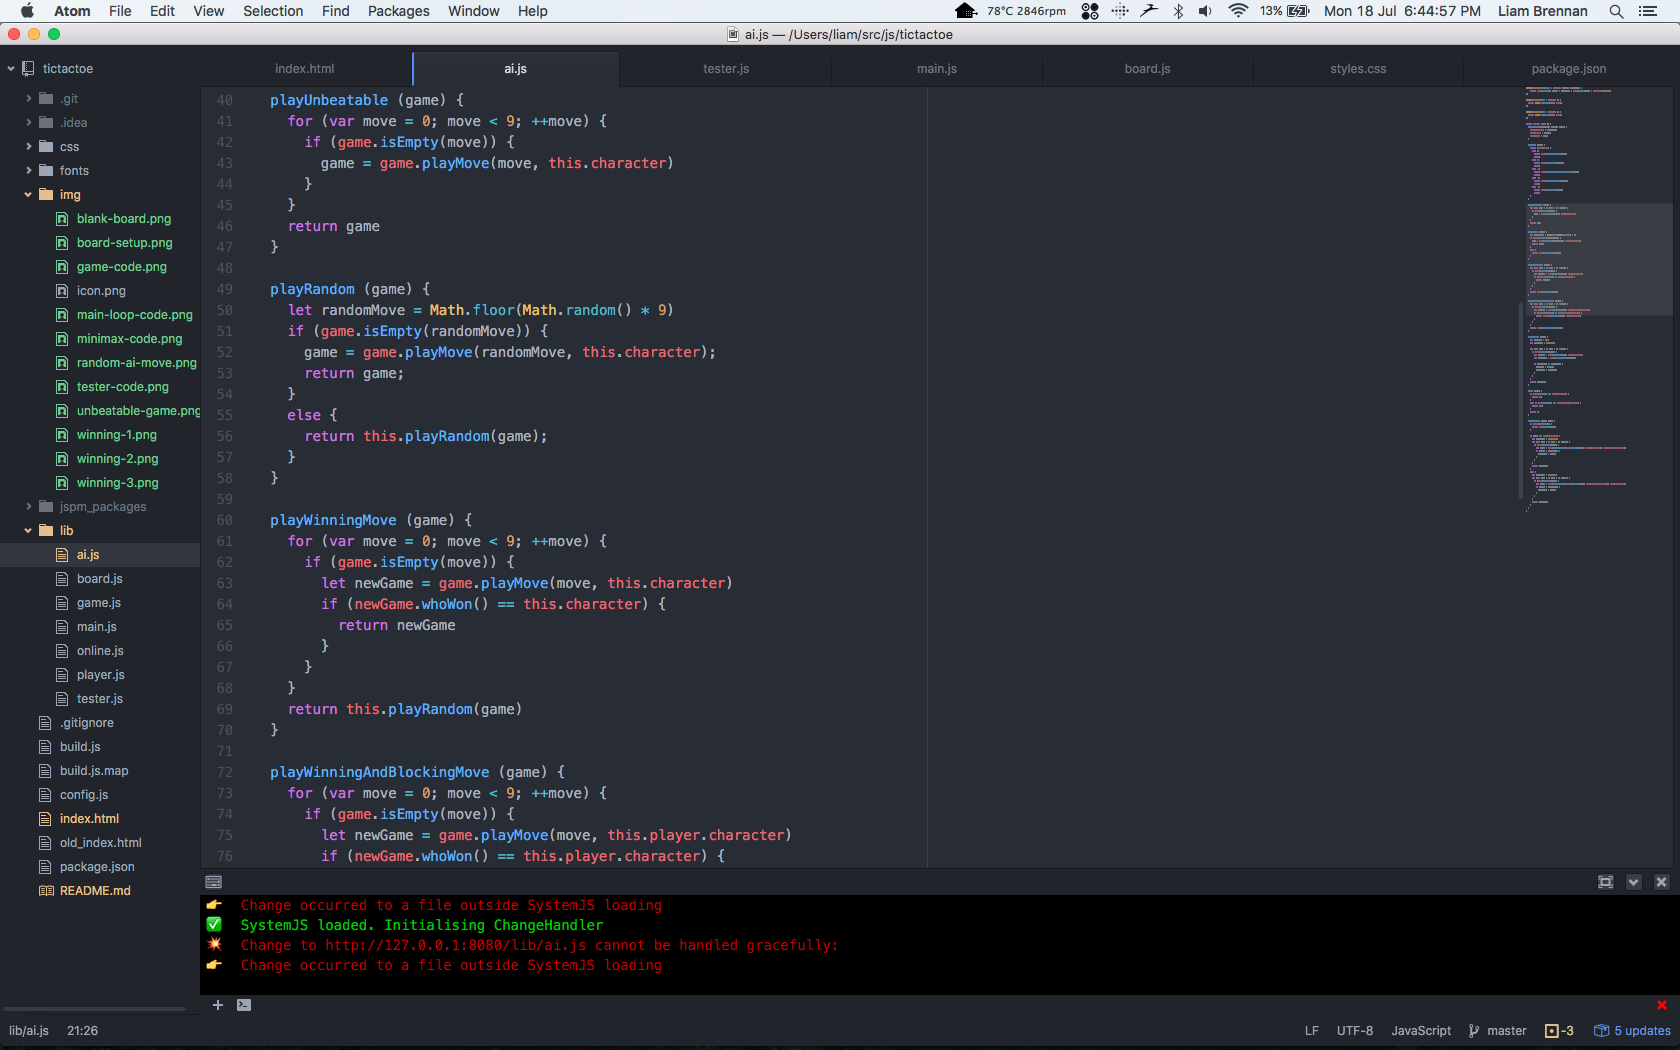Click the keyboard icon on the terminal panel
The image size is (1680, 1050).
213,882
